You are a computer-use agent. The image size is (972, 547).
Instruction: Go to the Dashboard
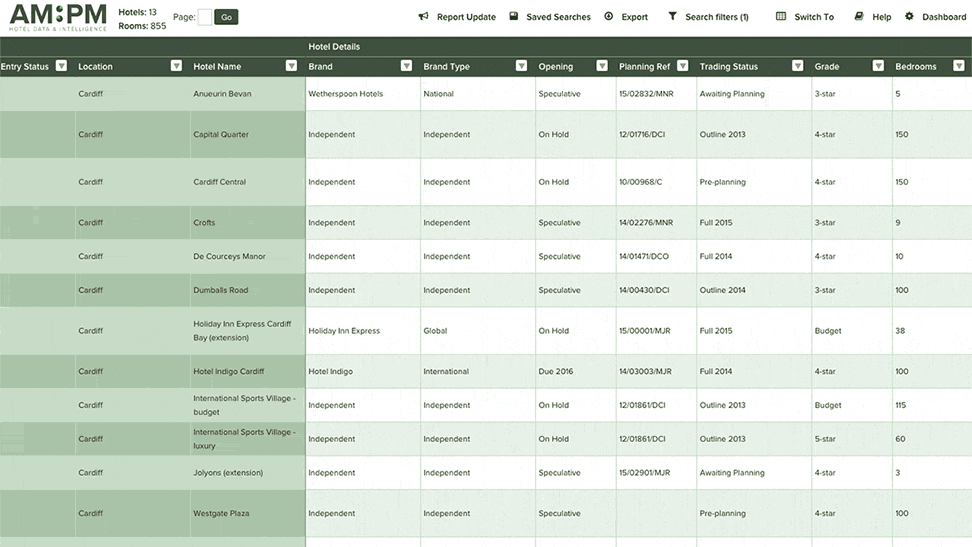(943, 17)
